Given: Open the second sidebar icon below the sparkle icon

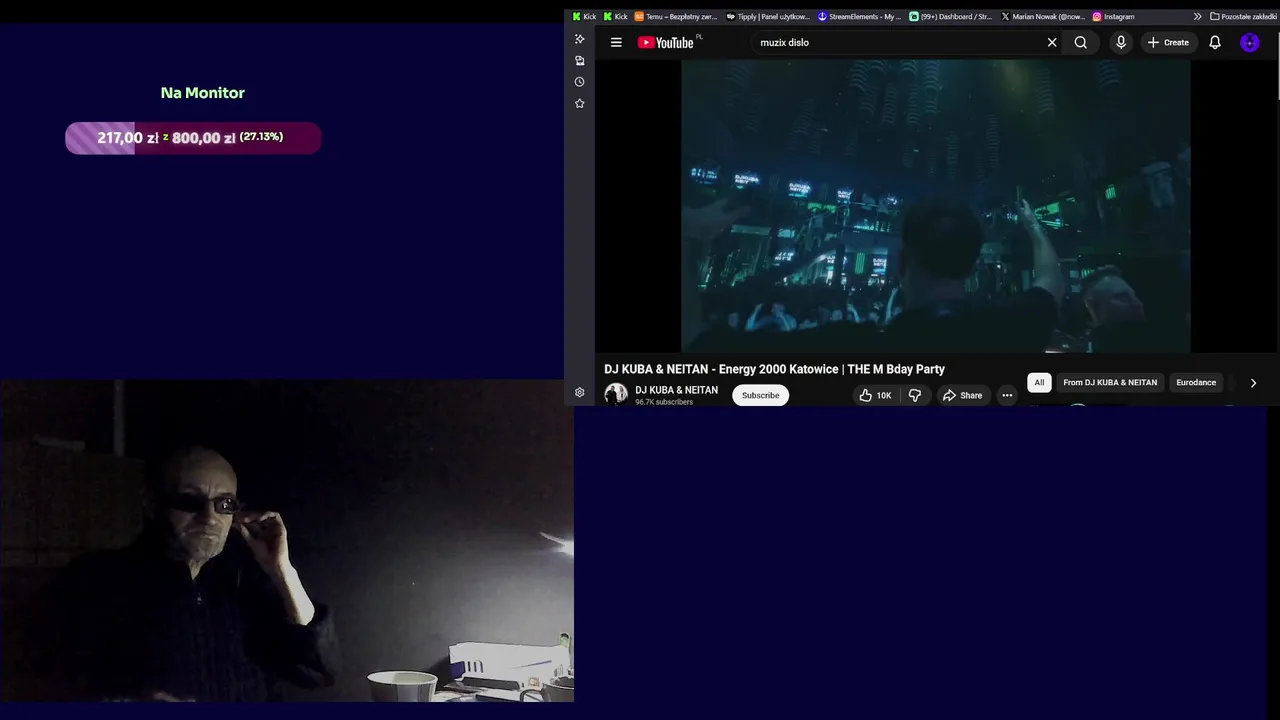Looking at the screenshot, I should tap(579, 60).
